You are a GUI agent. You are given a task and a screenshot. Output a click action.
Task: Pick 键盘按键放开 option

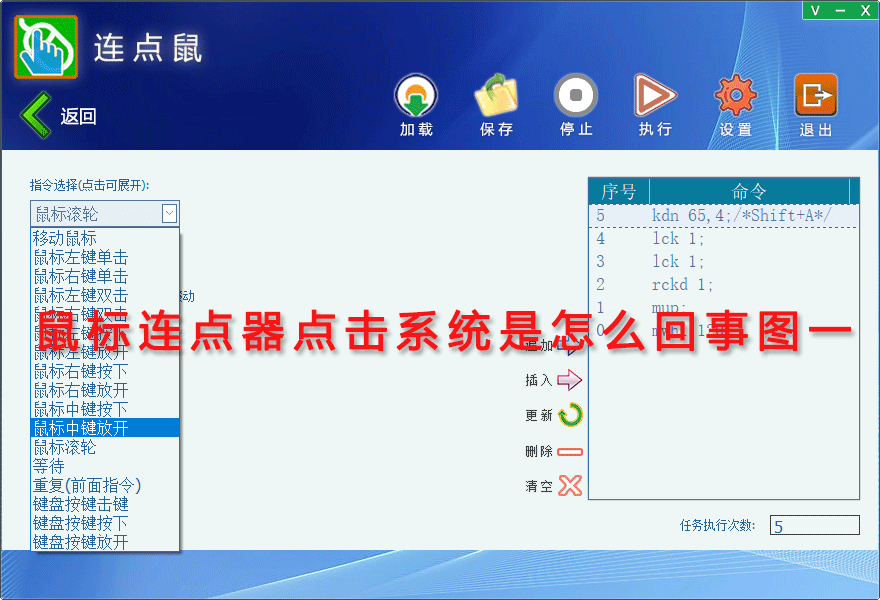click(x=105, y=542)
